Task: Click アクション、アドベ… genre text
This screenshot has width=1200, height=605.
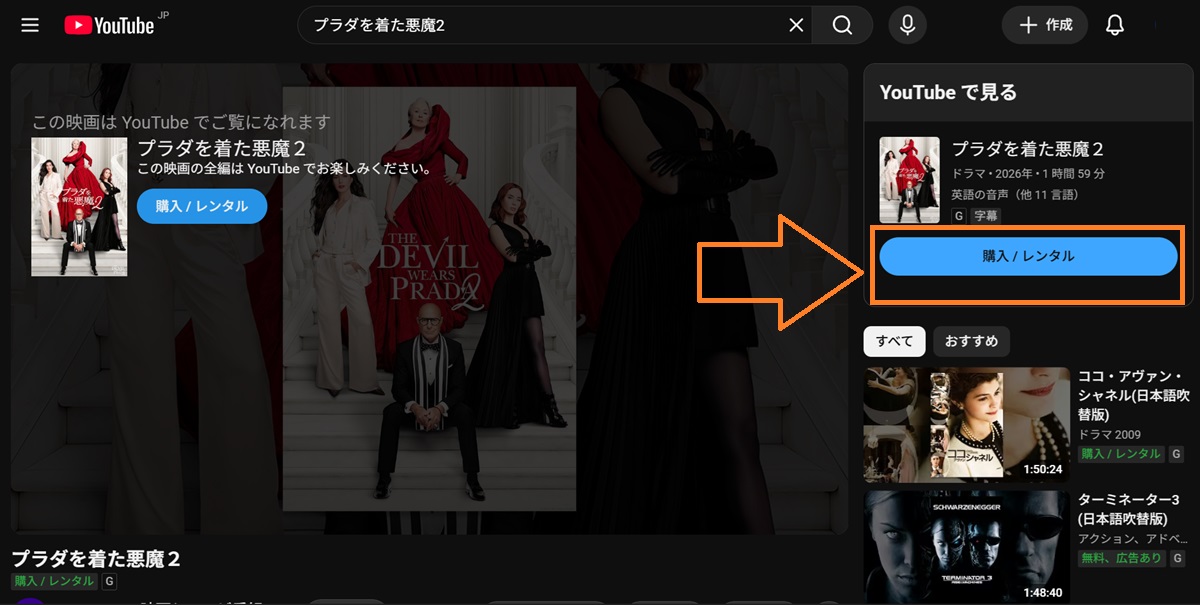Action: point(1131,539)
